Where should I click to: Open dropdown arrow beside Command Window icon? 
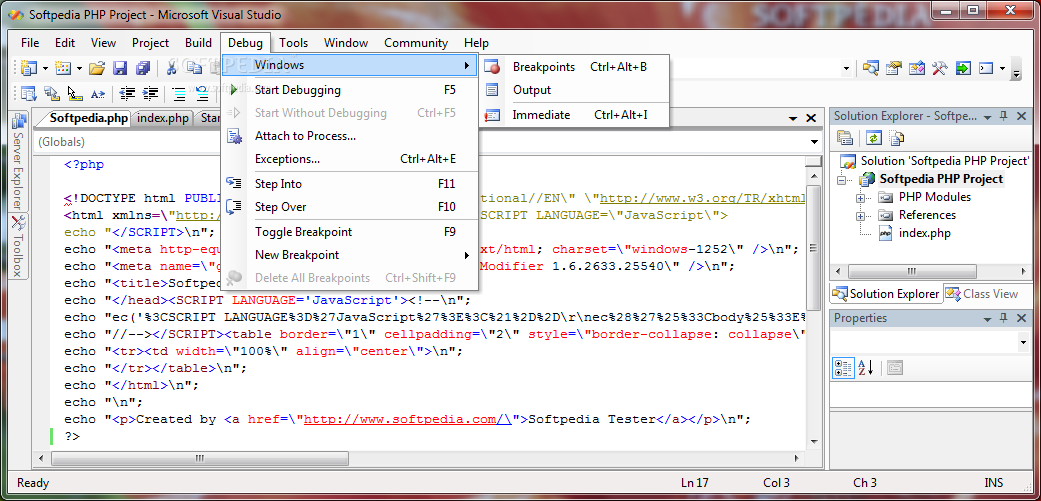(1002, 68)
